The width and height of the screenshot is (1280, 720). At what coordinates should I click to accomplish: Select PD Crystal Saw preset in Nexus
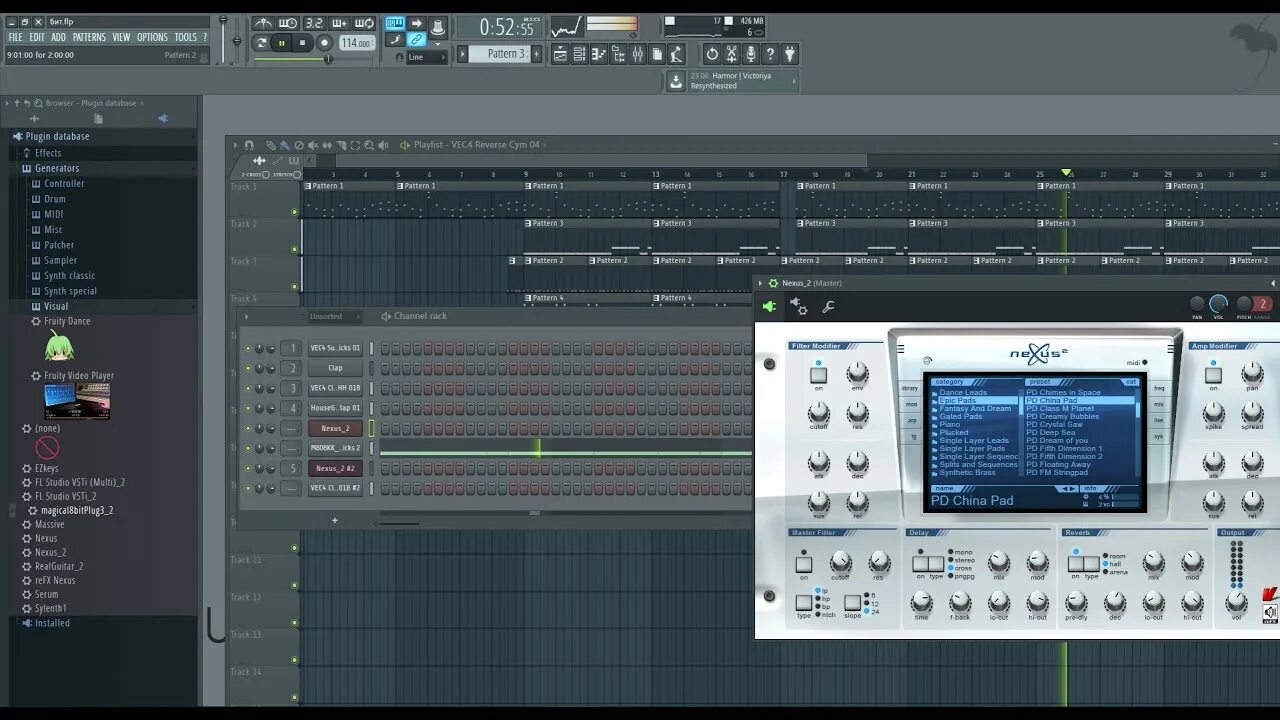point(1054,425)
